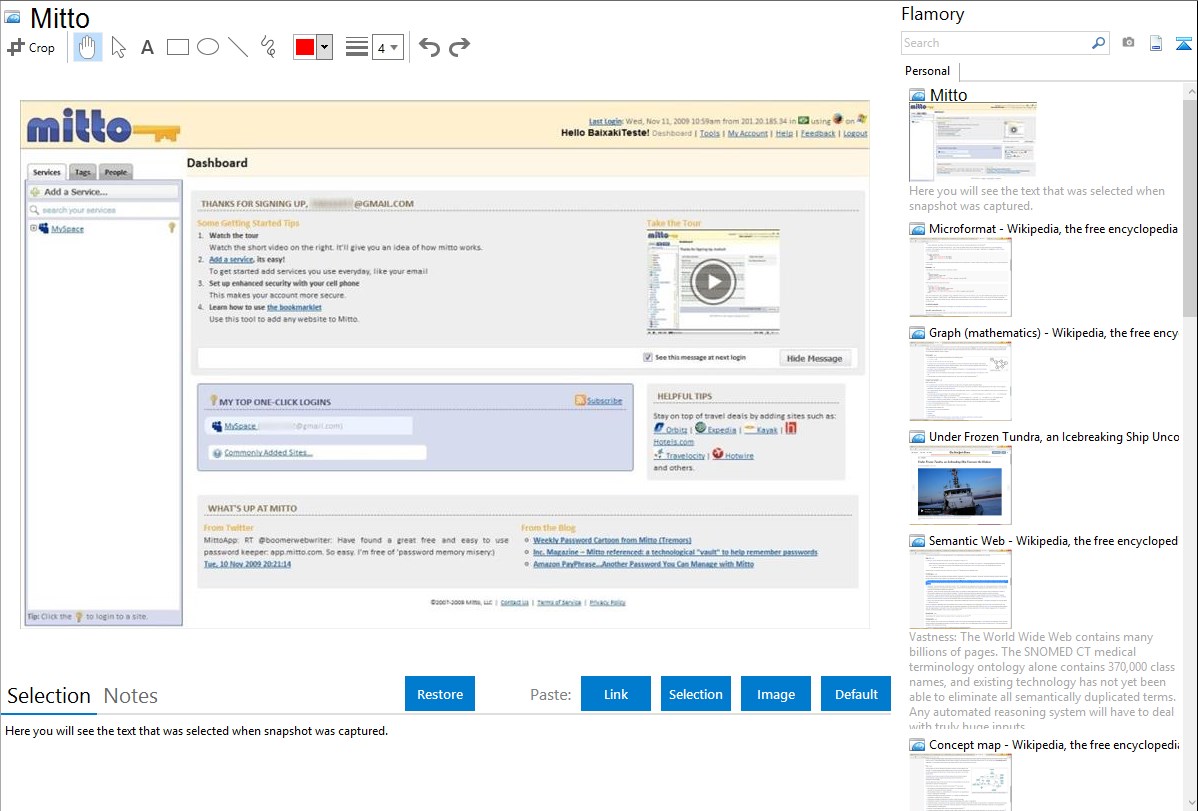The image size is (1198, 811).
Task: Pick the ellipse drawing tool
Action: pos(208,47)
